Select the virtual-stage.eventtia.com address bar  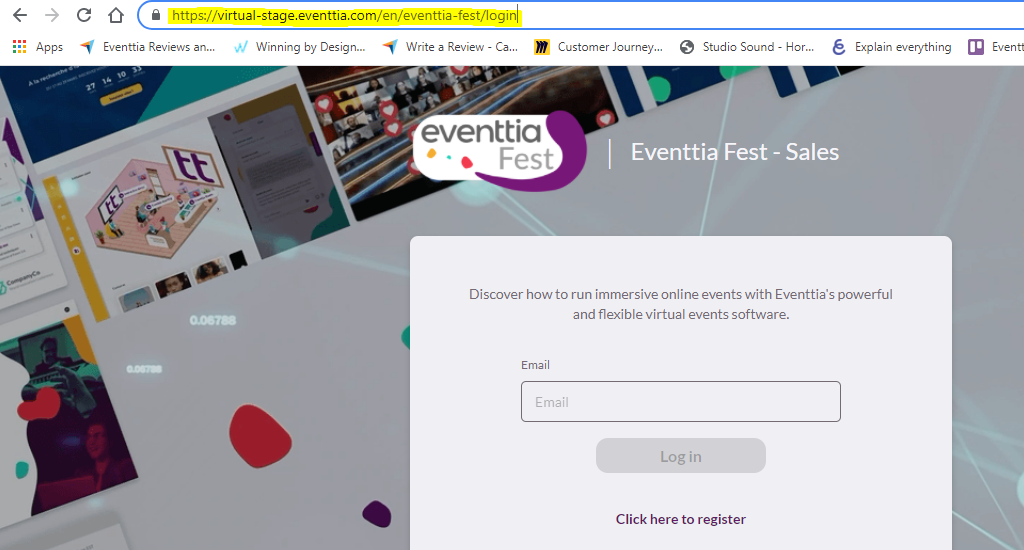345,16
